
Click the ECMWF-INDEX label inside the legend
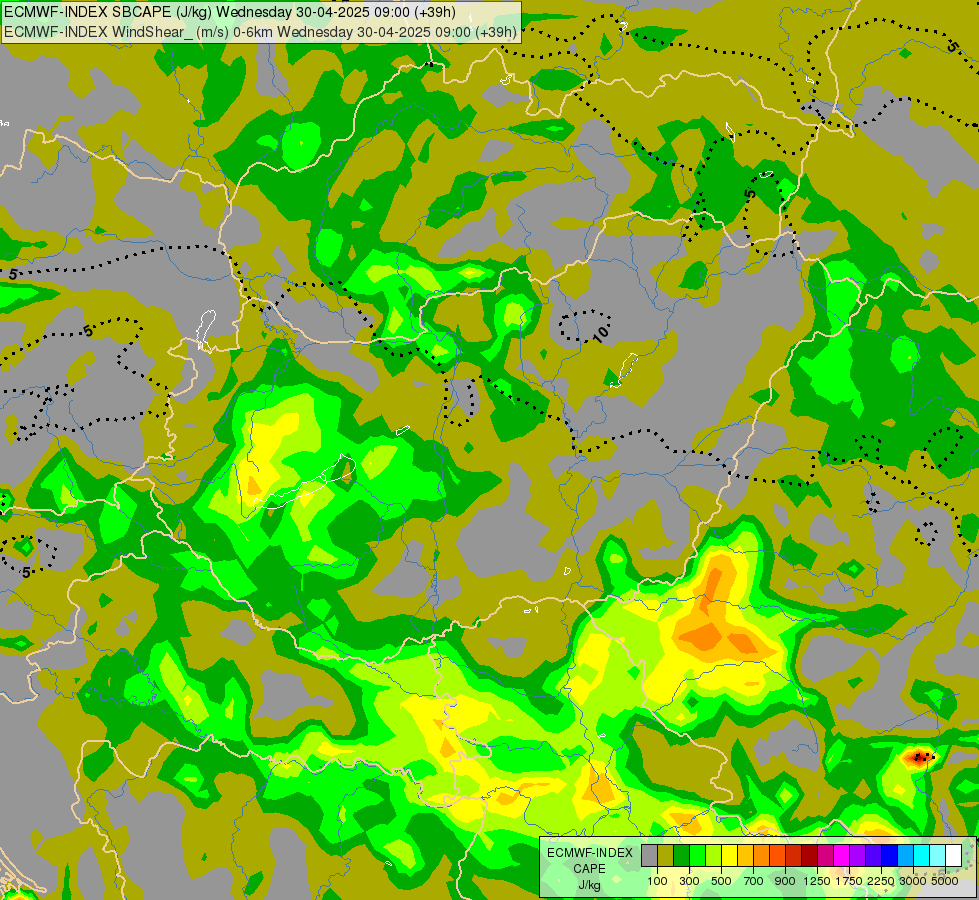(x=589, y=853)
